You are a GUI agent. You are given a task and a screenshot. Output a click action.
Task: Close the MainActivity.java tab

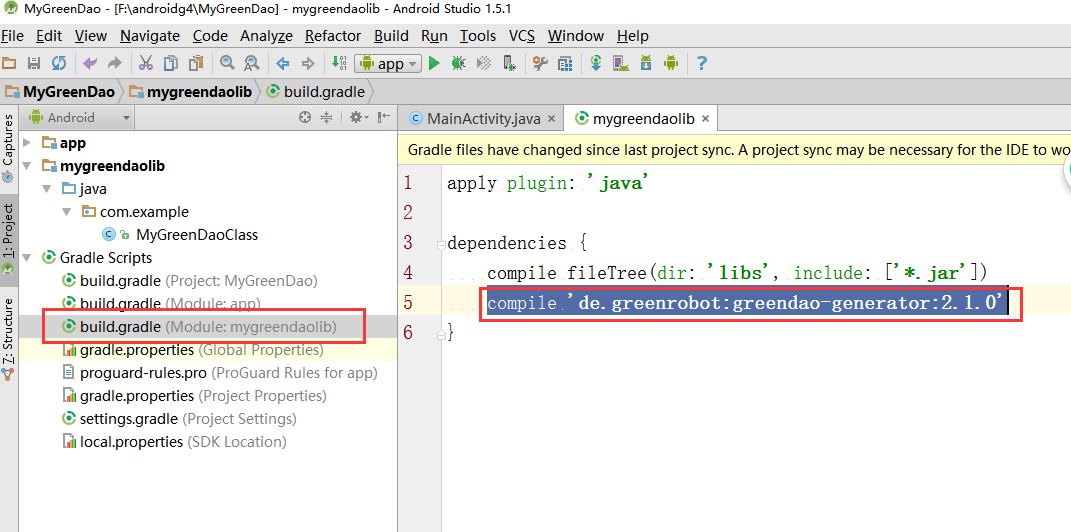pos(551,119)
